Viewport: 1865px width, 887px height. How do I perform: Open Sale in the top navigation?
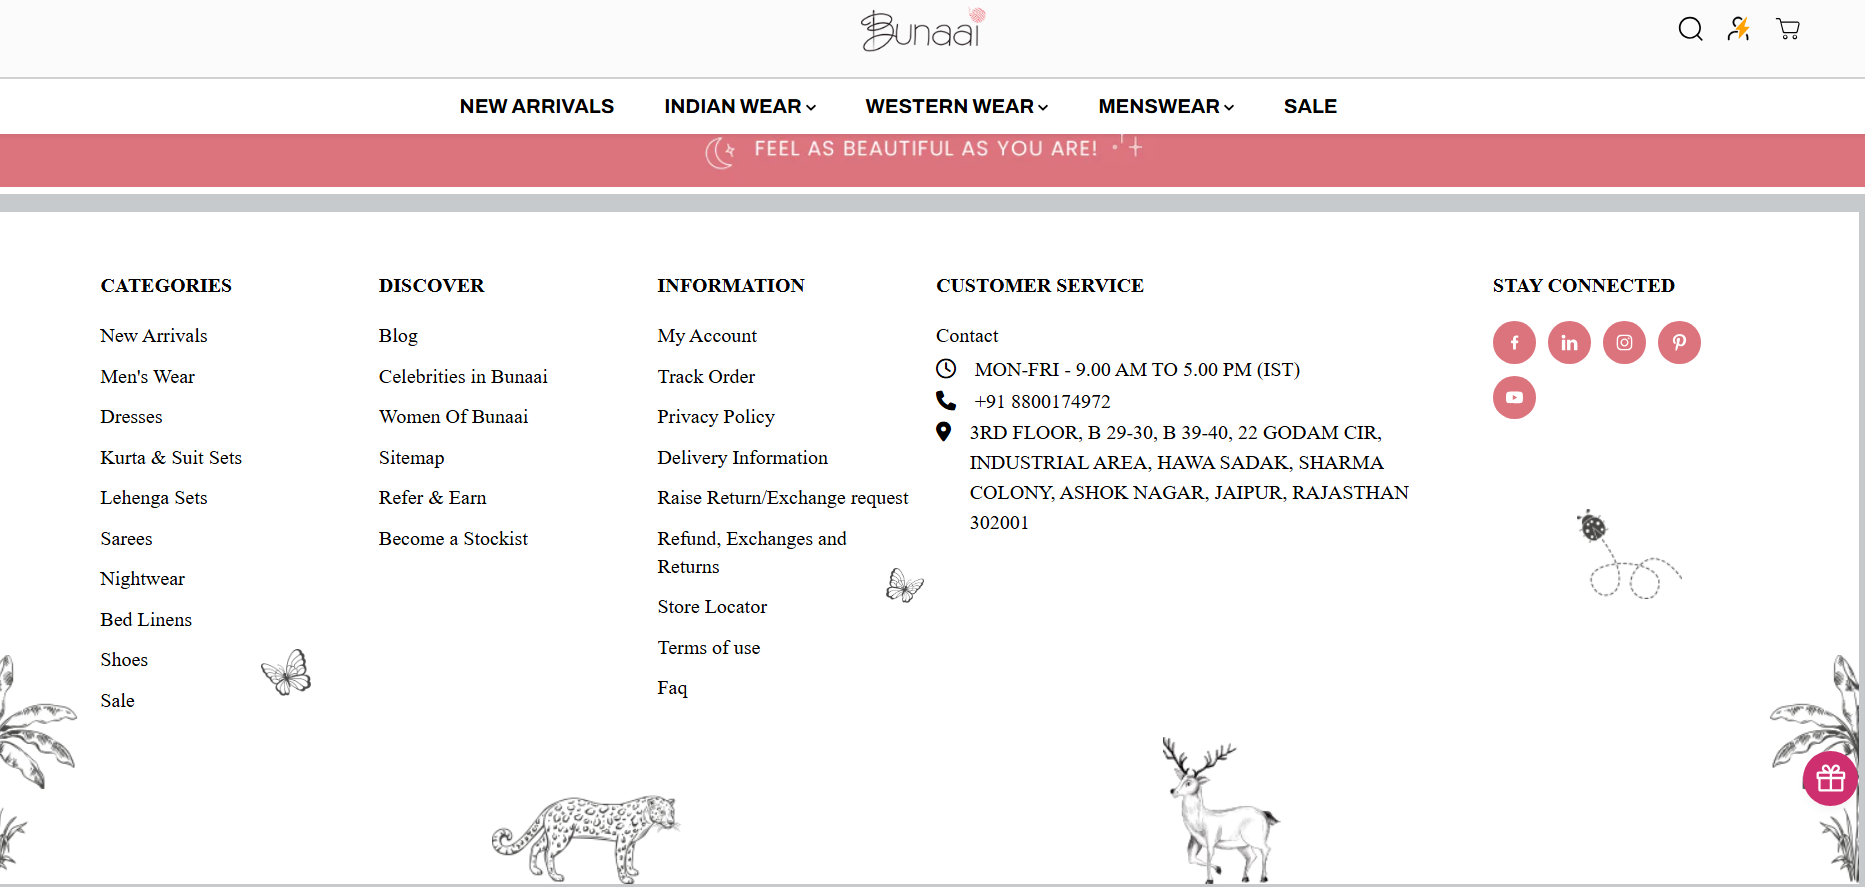pos(1310,106)
